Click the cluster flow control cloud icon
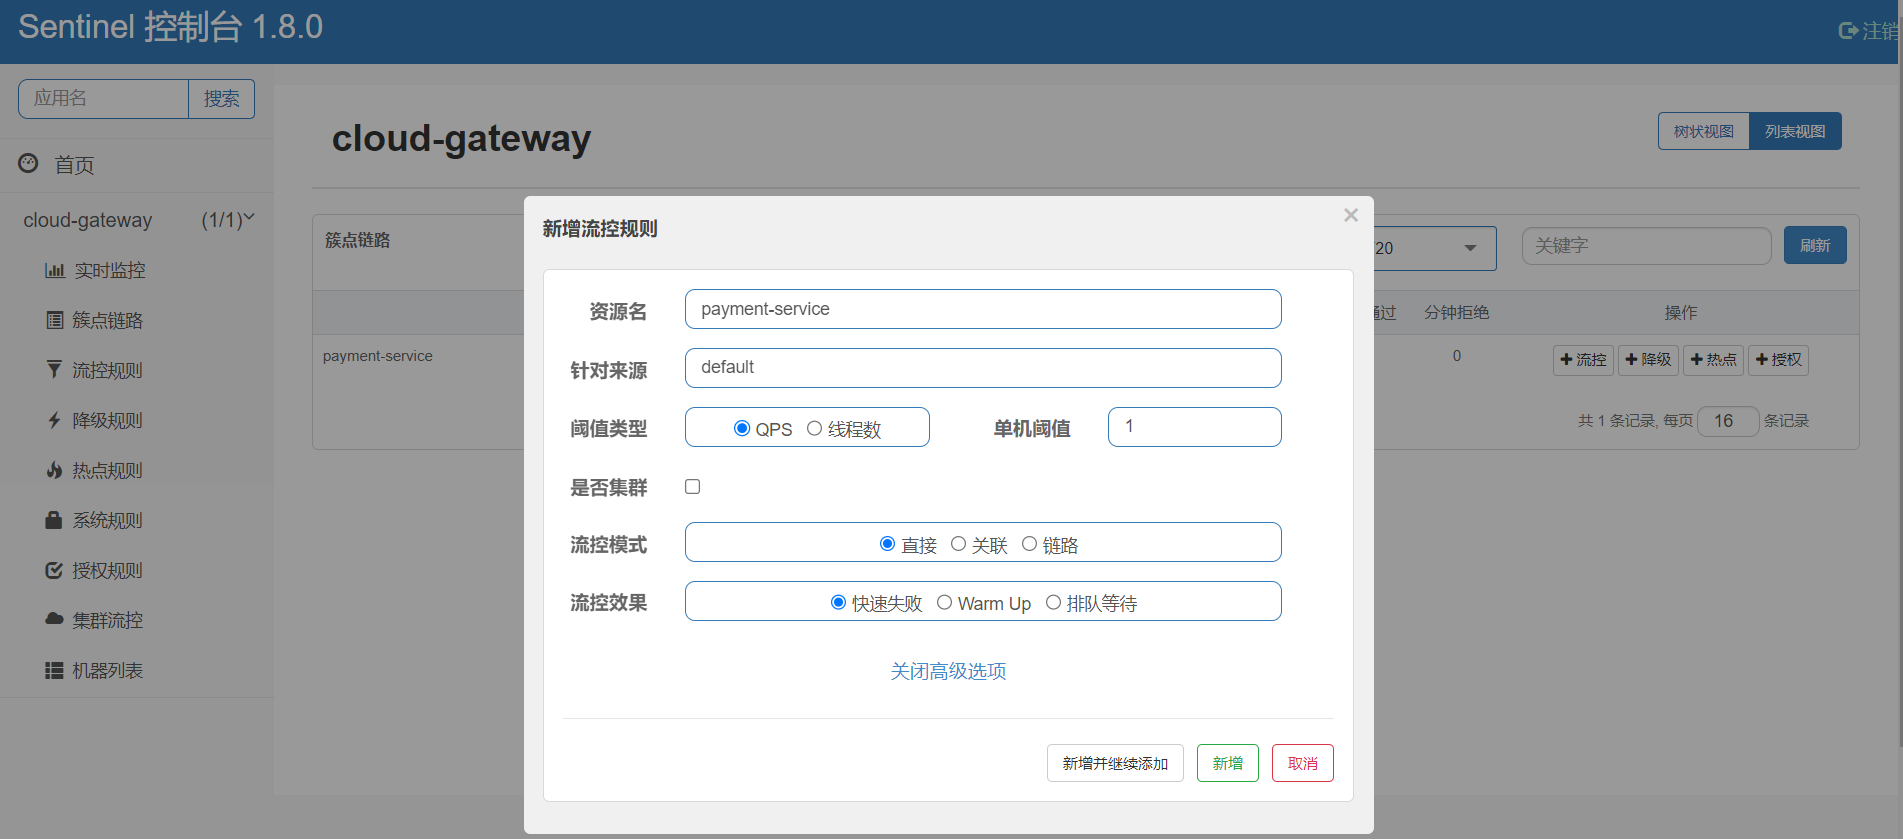This screenshot has height=839, width=1903. (x=54, y=619)
